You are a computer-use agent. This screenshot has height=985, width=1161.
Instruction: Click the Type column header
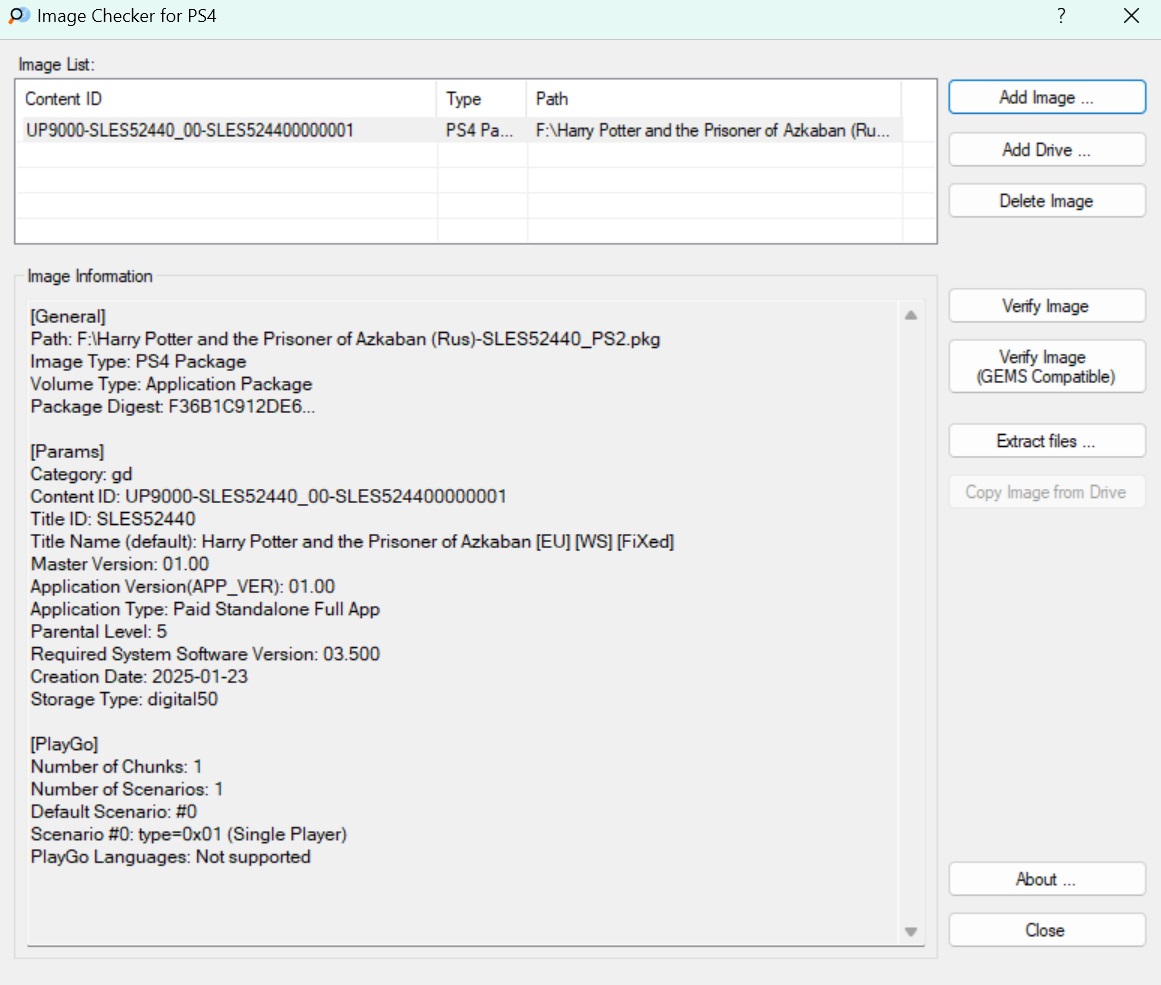482,99
